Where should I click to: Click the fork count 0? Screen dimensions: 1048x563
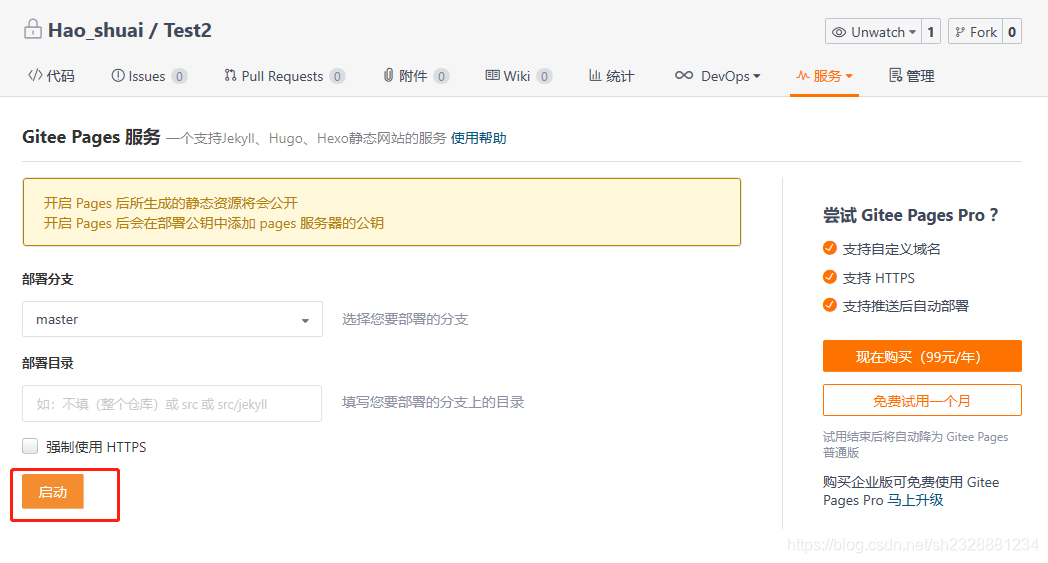pos(1012,32)
